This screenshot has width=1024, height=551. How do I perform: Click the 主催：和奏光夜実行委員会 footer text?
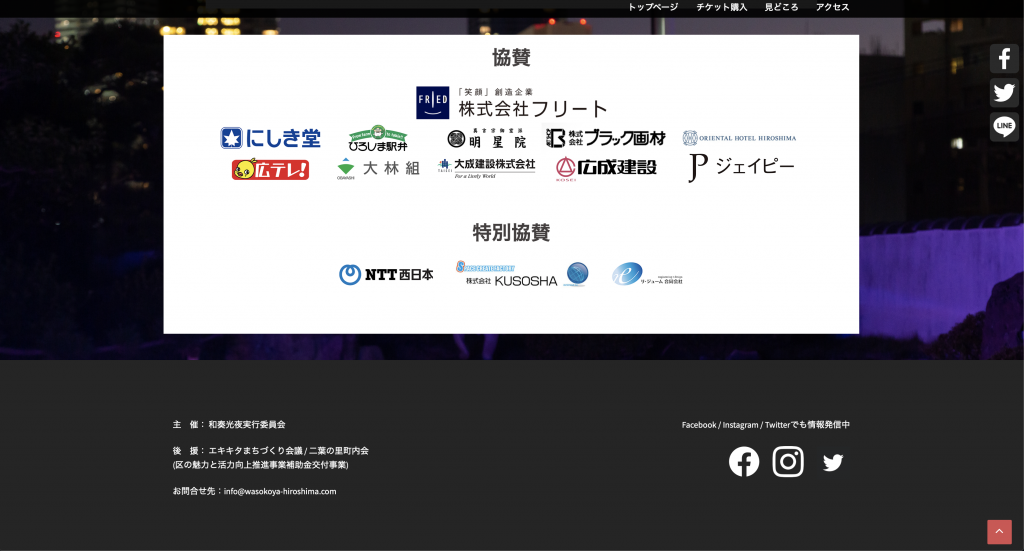pyautogui.click(x=229, y=424)
